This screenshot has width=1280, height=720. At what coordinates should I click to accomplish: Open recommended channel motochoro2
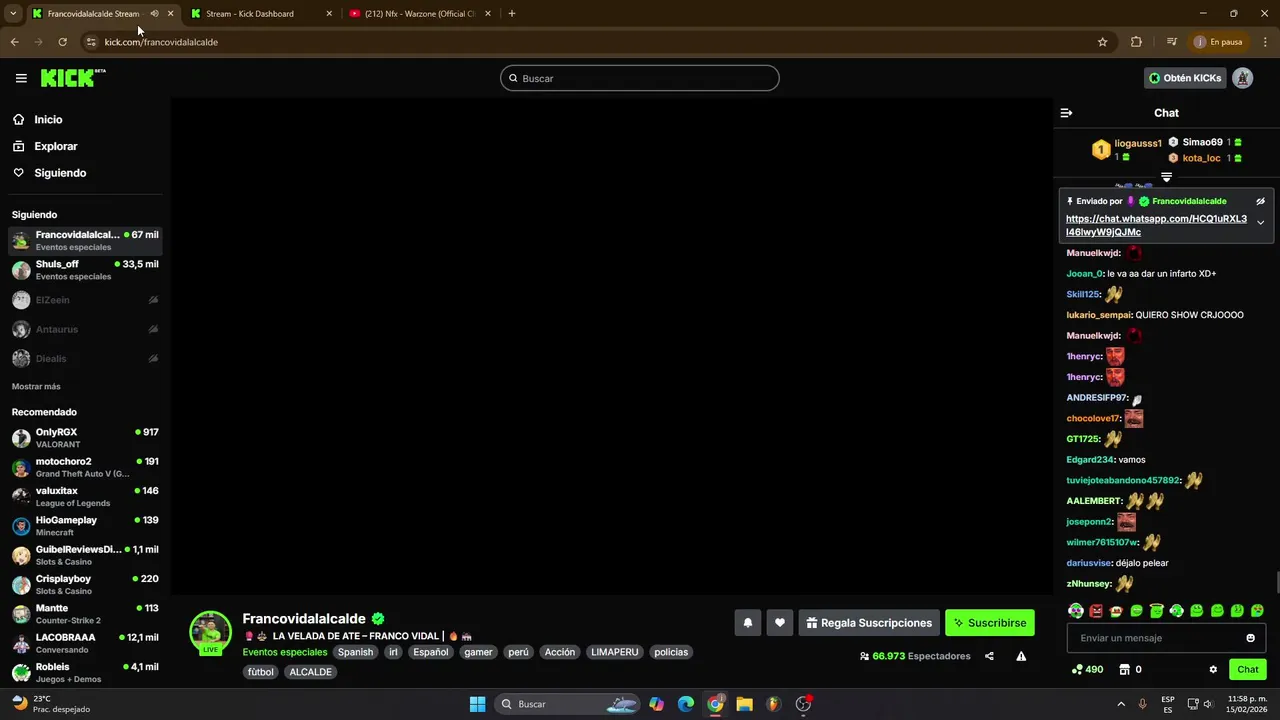click(85, 467)
